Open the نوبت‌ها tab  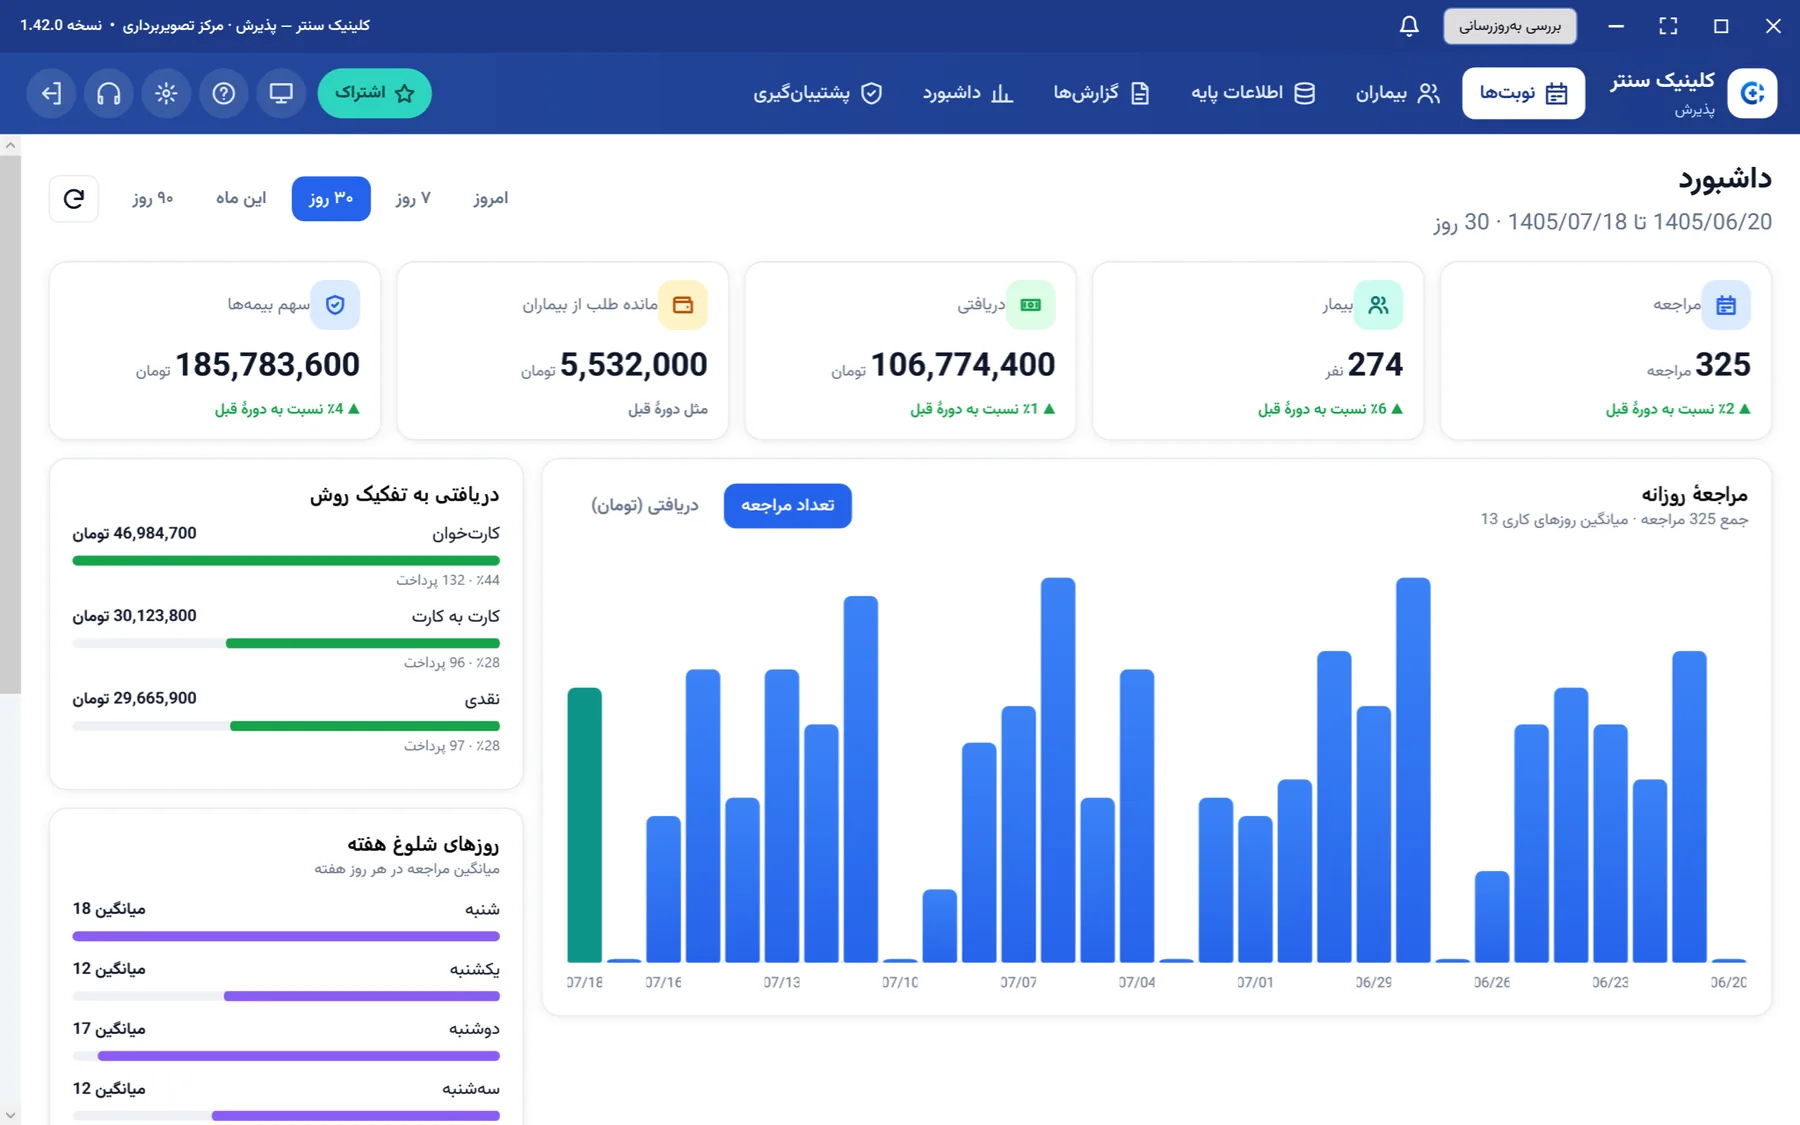pyautogui.click(x=1523, y=93)
